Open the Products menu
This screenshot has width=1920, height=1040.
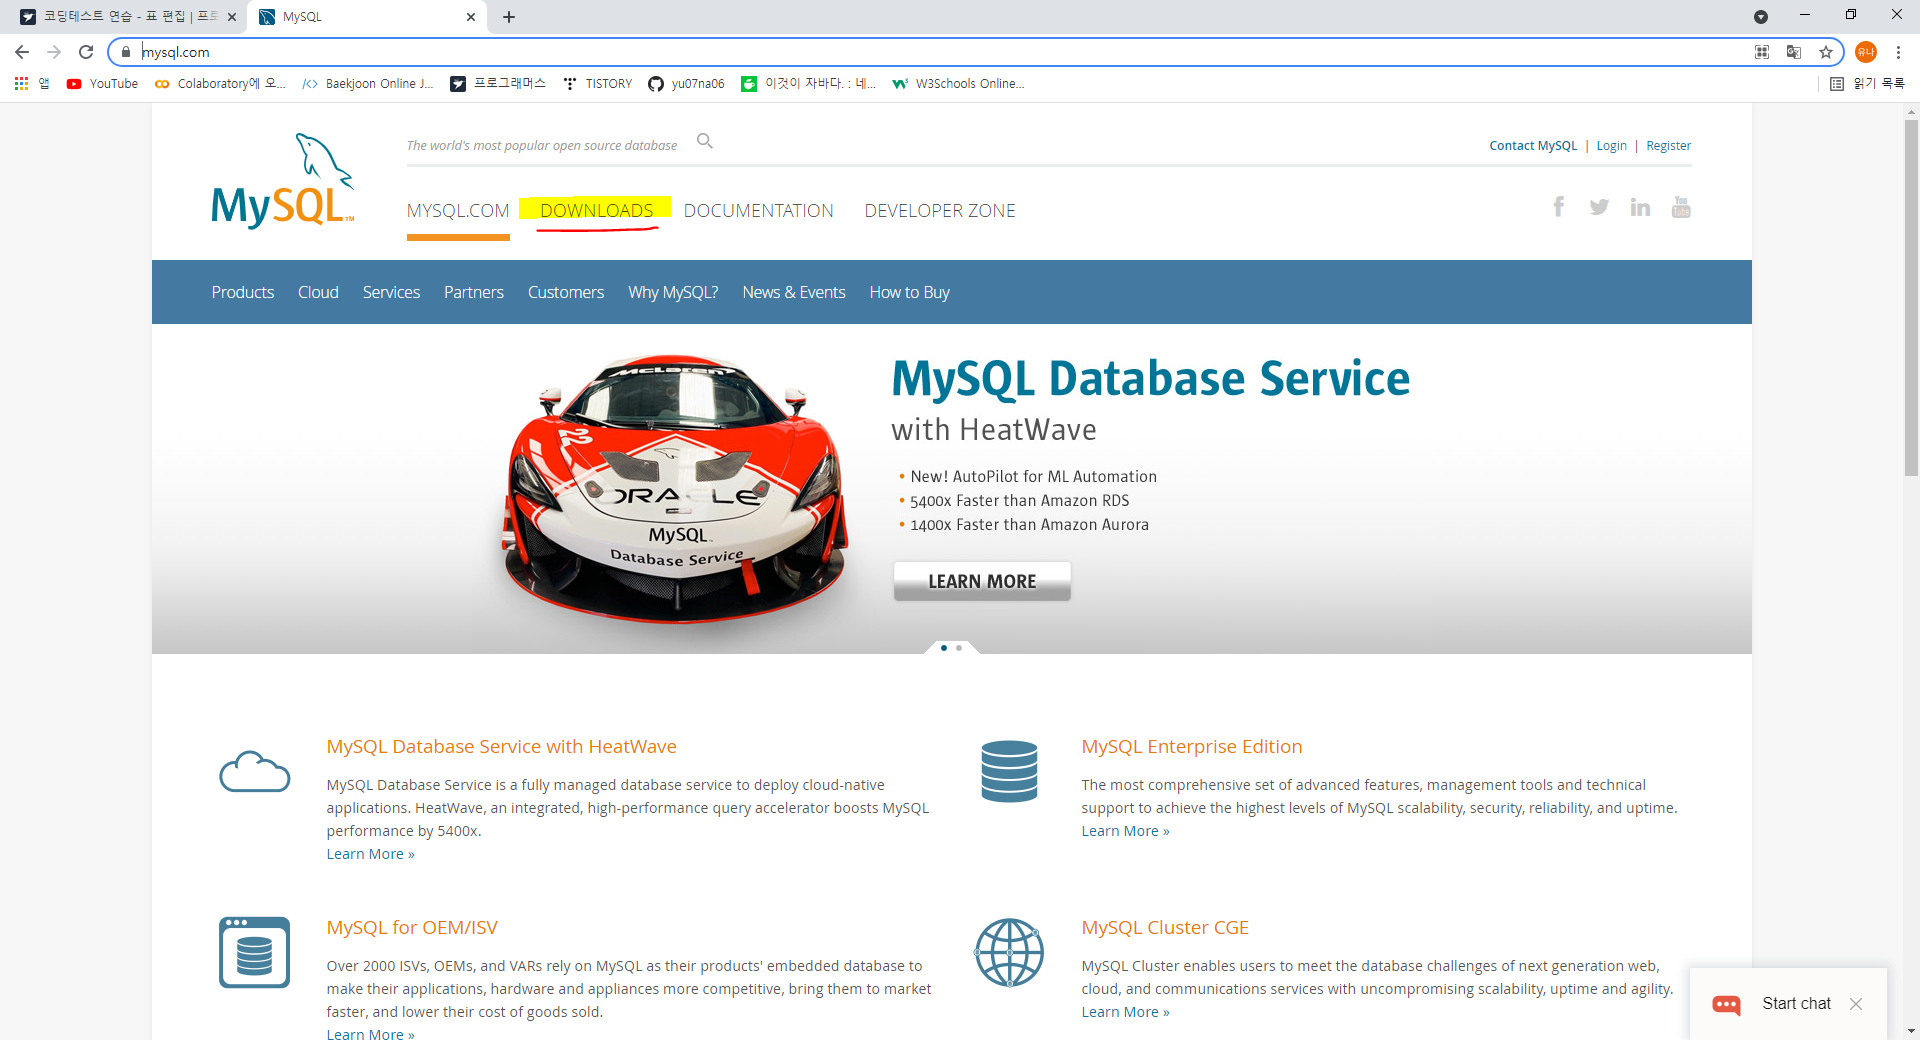[243, 292]
